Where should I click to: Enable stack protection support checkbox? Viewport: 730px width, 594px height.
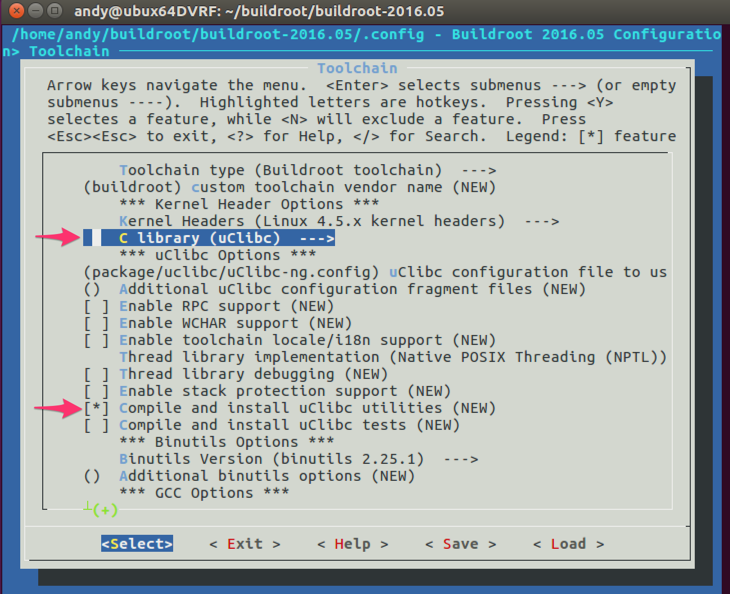point(96,391)
